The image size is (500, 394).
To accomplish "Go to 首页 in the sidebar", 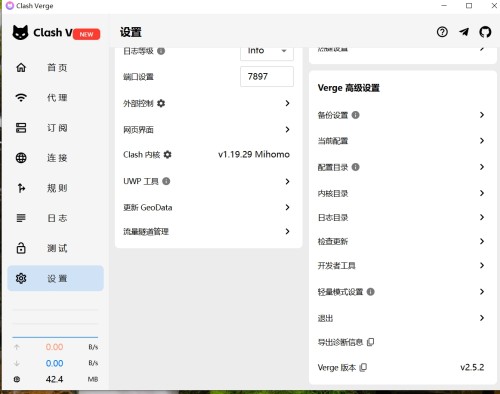I will [55, 67].
